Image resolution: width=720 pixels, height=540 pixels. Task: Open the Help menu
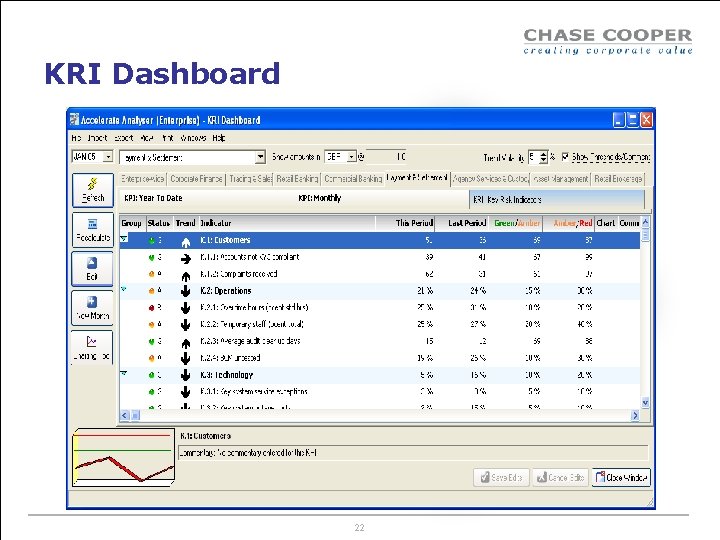(219, 138)
